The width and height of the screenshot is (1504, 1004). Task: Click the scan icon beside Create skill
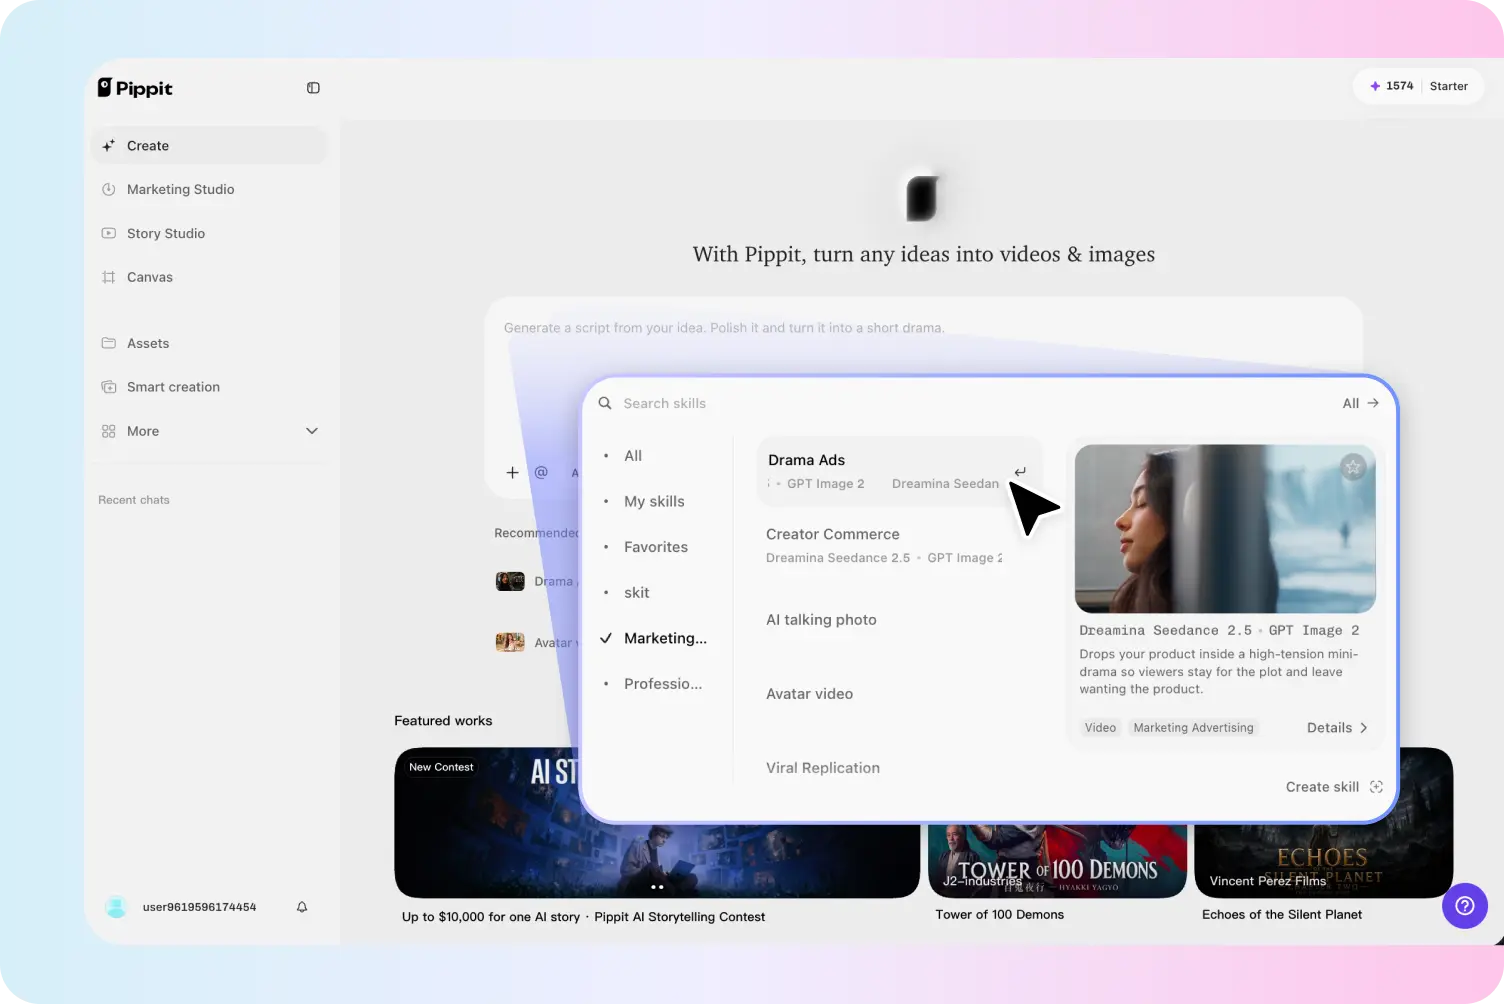(x=1376, y=787)
